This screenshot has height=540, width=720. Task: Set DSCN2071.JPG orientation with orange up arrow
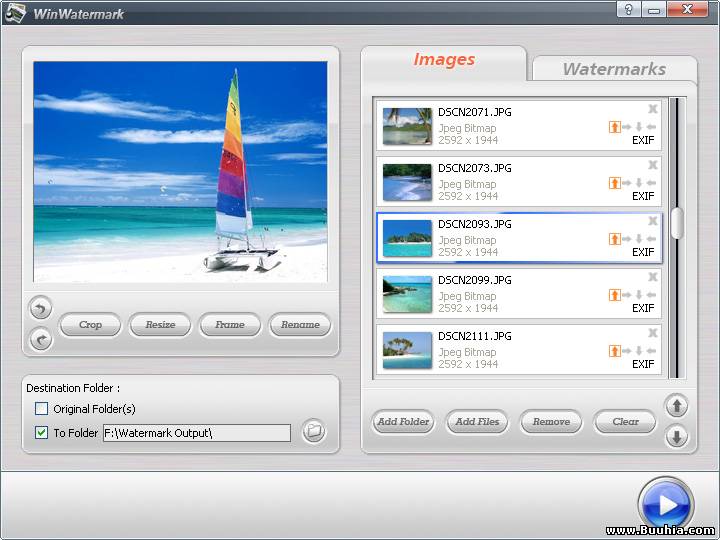click(x=614, y=127)
